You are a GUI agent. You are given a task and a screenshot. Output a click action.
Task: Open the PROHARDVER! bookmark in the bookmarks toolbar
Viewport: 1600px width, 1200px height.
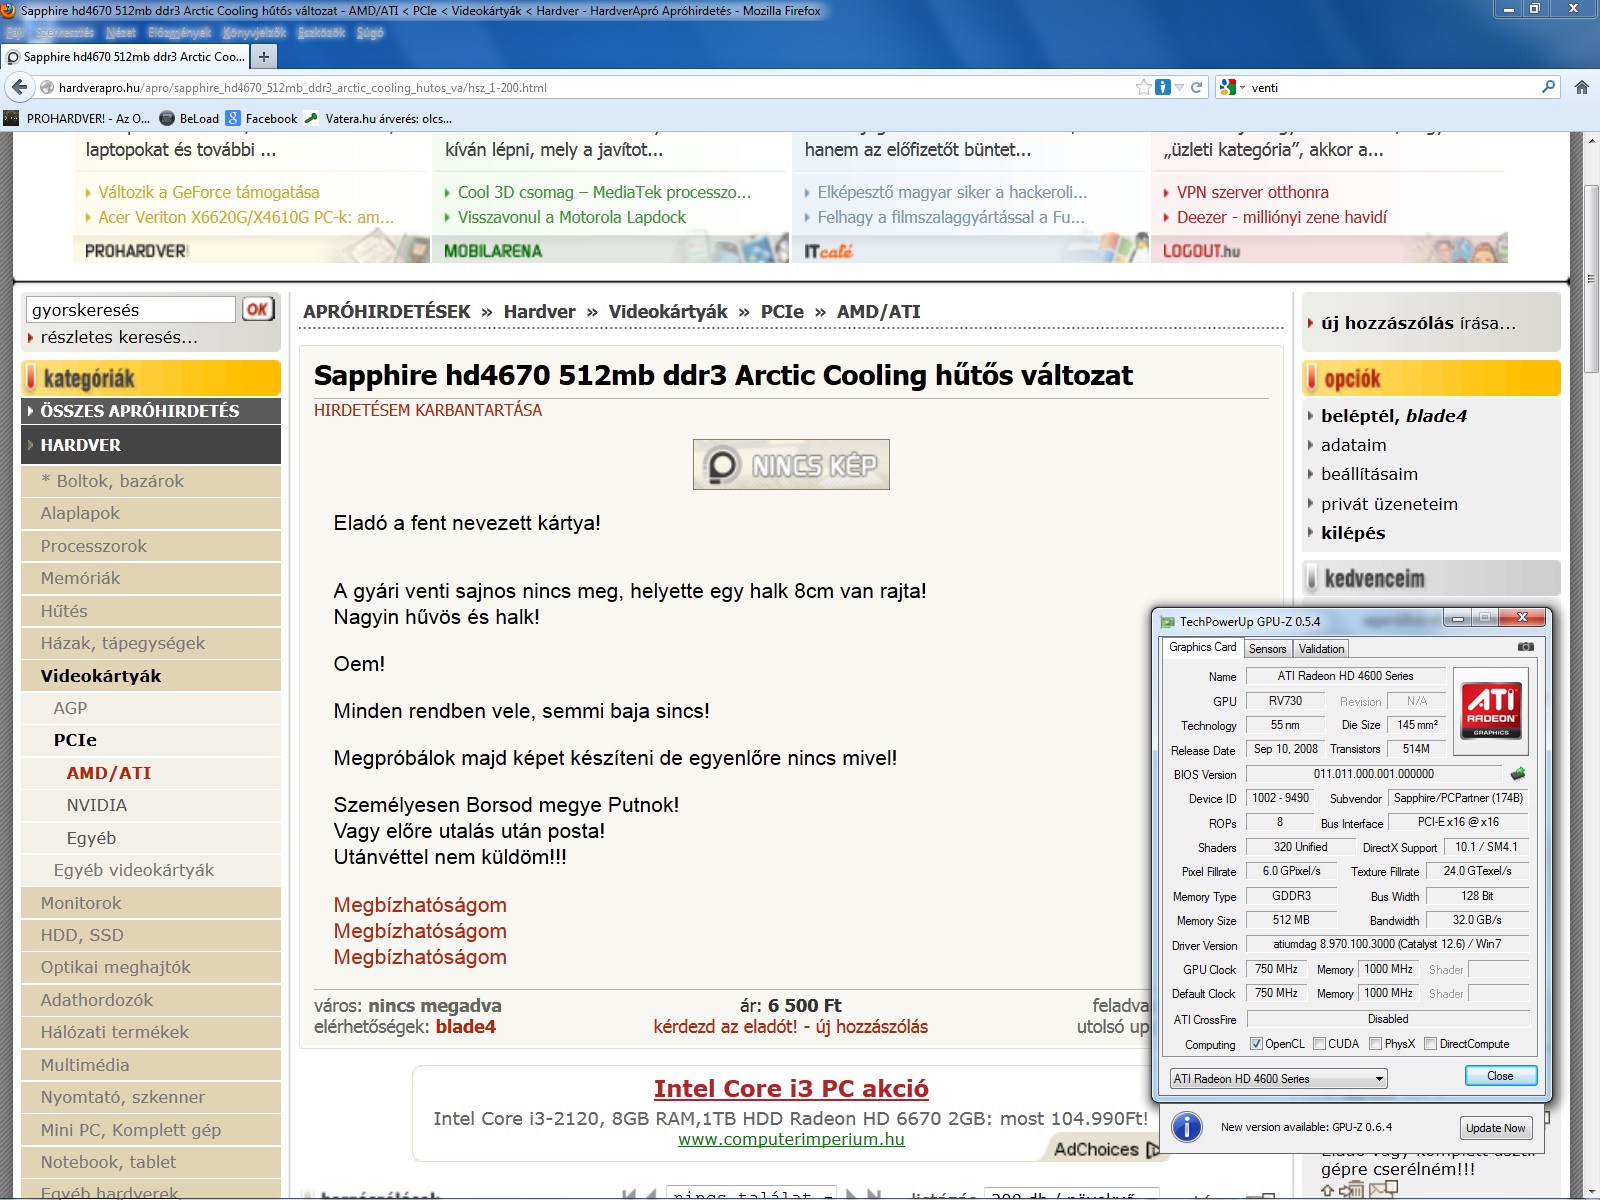click(77, 118)
